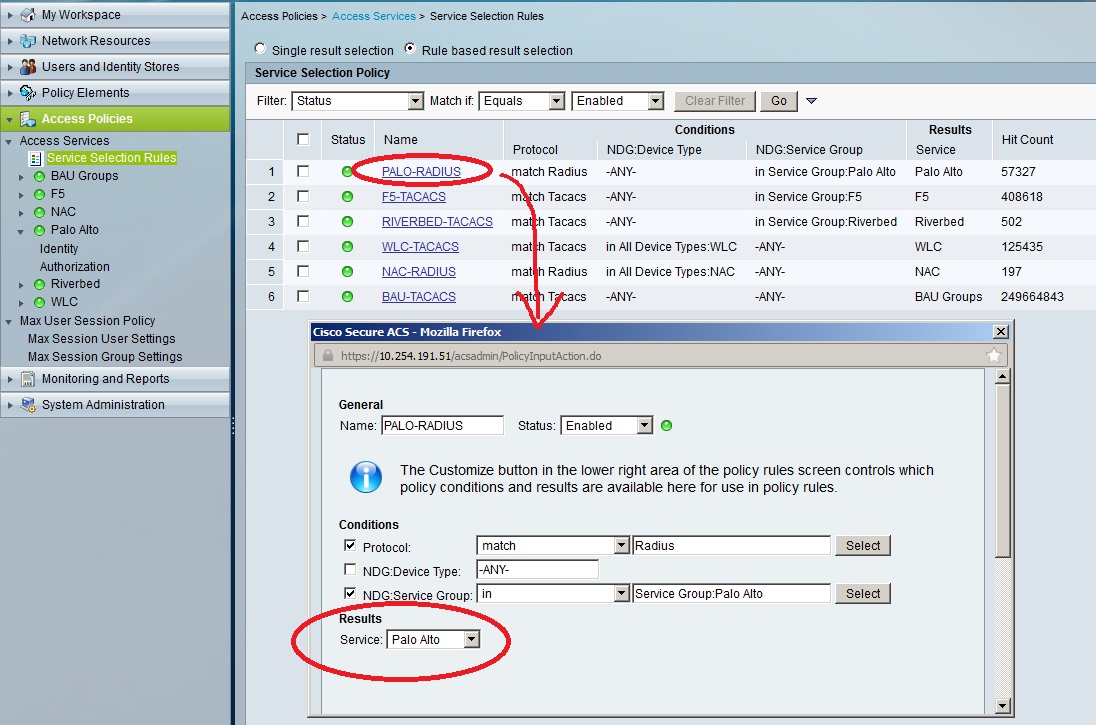Screen dimensions: 1096x725
Task: Click Access Services breadcrumb link
Action: [374, 16]
